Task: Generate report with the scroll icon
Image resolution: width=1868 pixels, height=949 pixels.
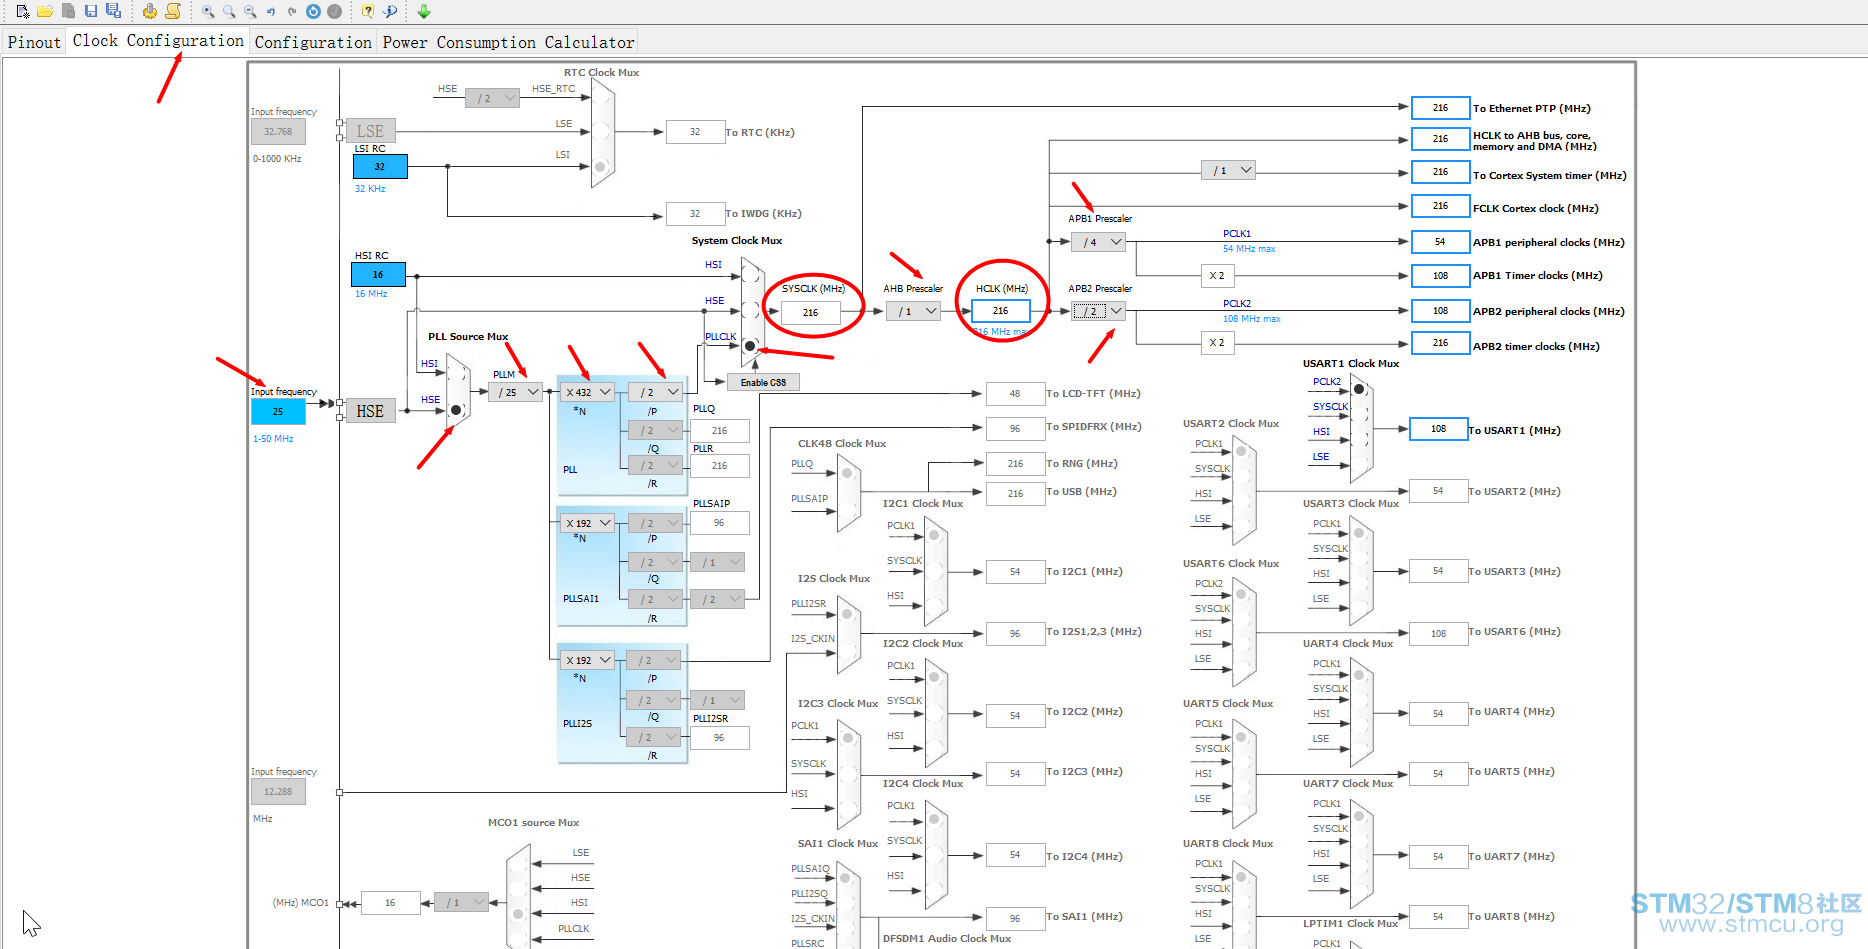Action: point(173,11)
